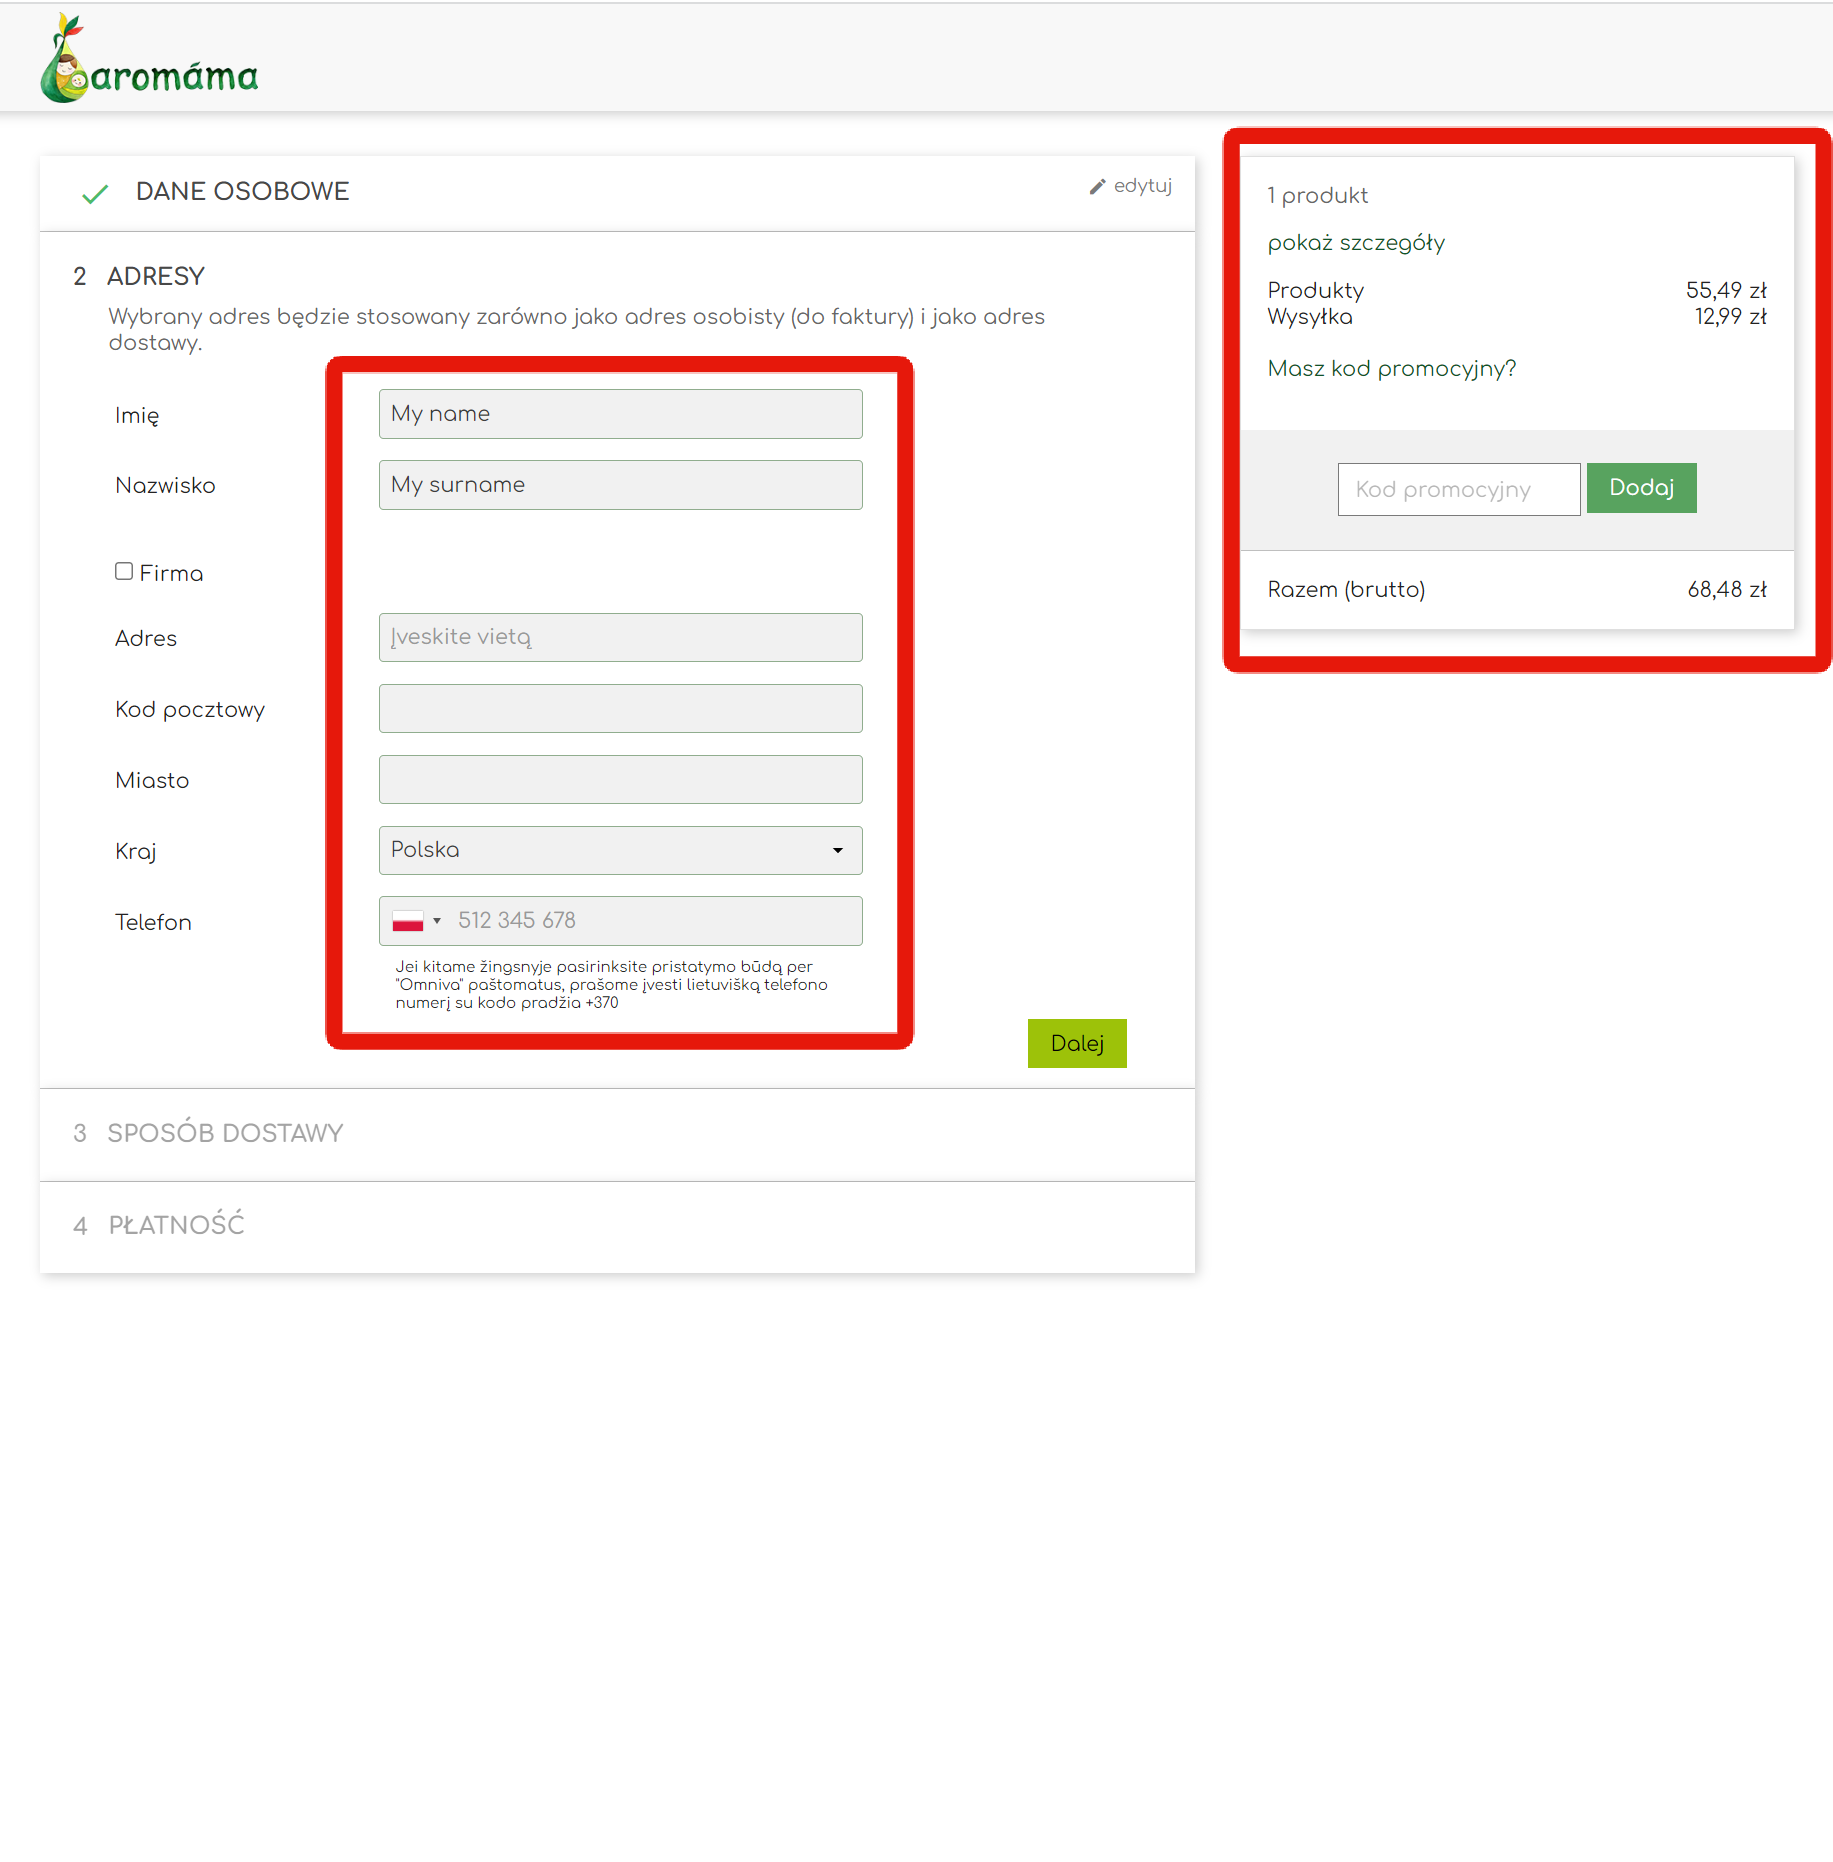
Task: Click the Nazwisko surname field
Action: [x=620, y=485]
